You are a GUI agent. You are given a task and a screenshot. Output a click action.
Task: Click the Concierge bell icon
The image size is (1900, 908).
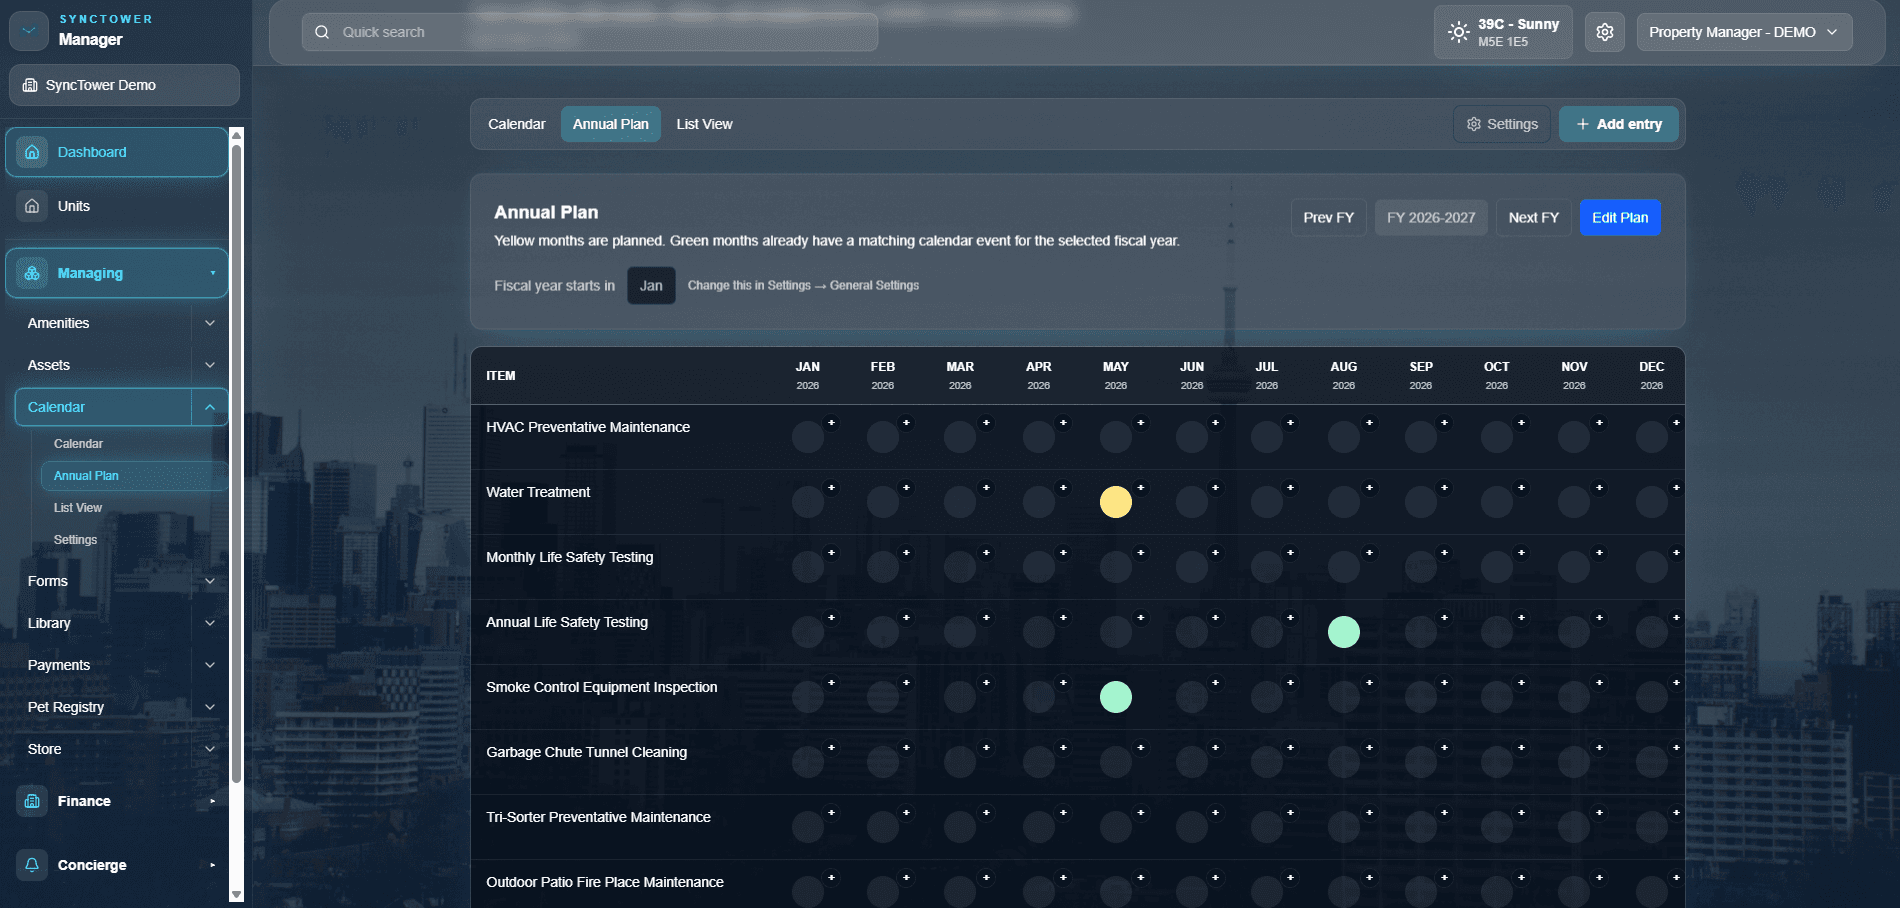pyautogui.click(x=32, y=865)
